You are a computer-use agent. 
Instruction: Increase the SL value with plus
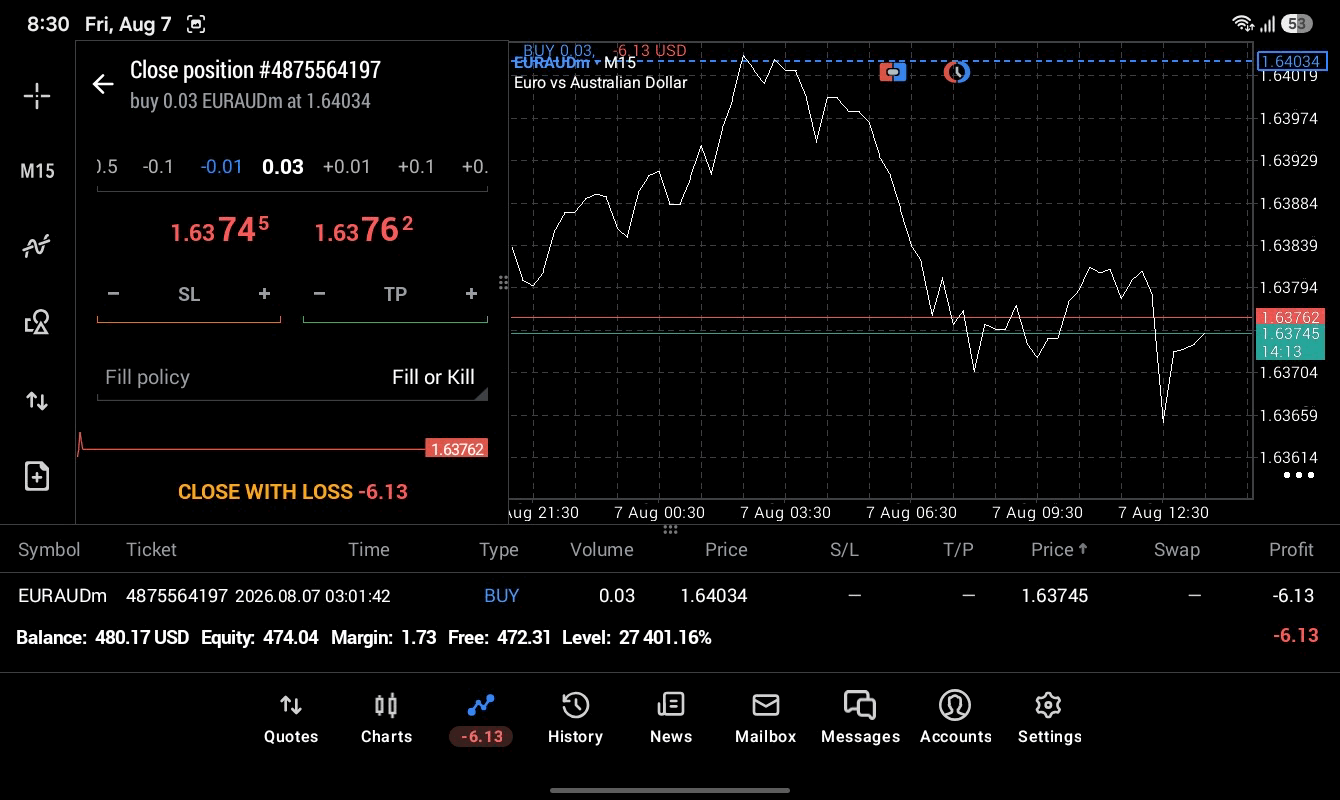pyautogui.click(x=264, y=294)
